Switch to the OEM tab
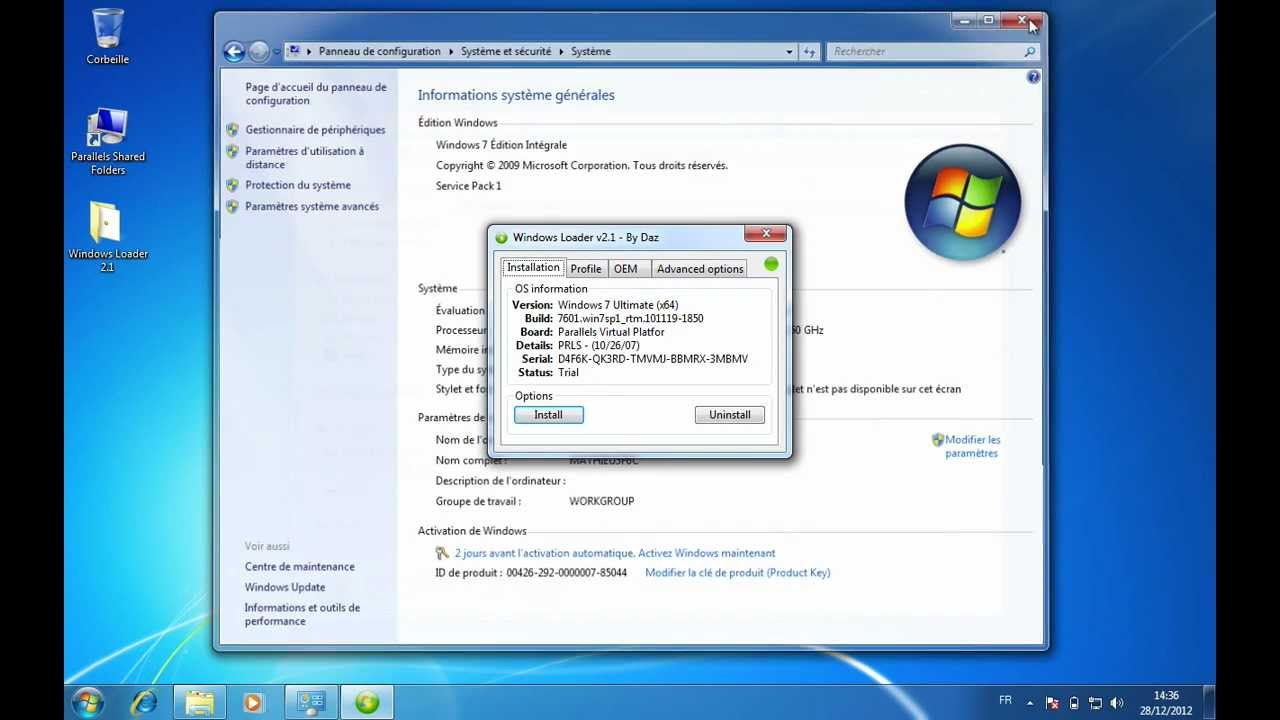This screenshot has width=1280, height=720. pyautogui.click(x=626, y=269)
